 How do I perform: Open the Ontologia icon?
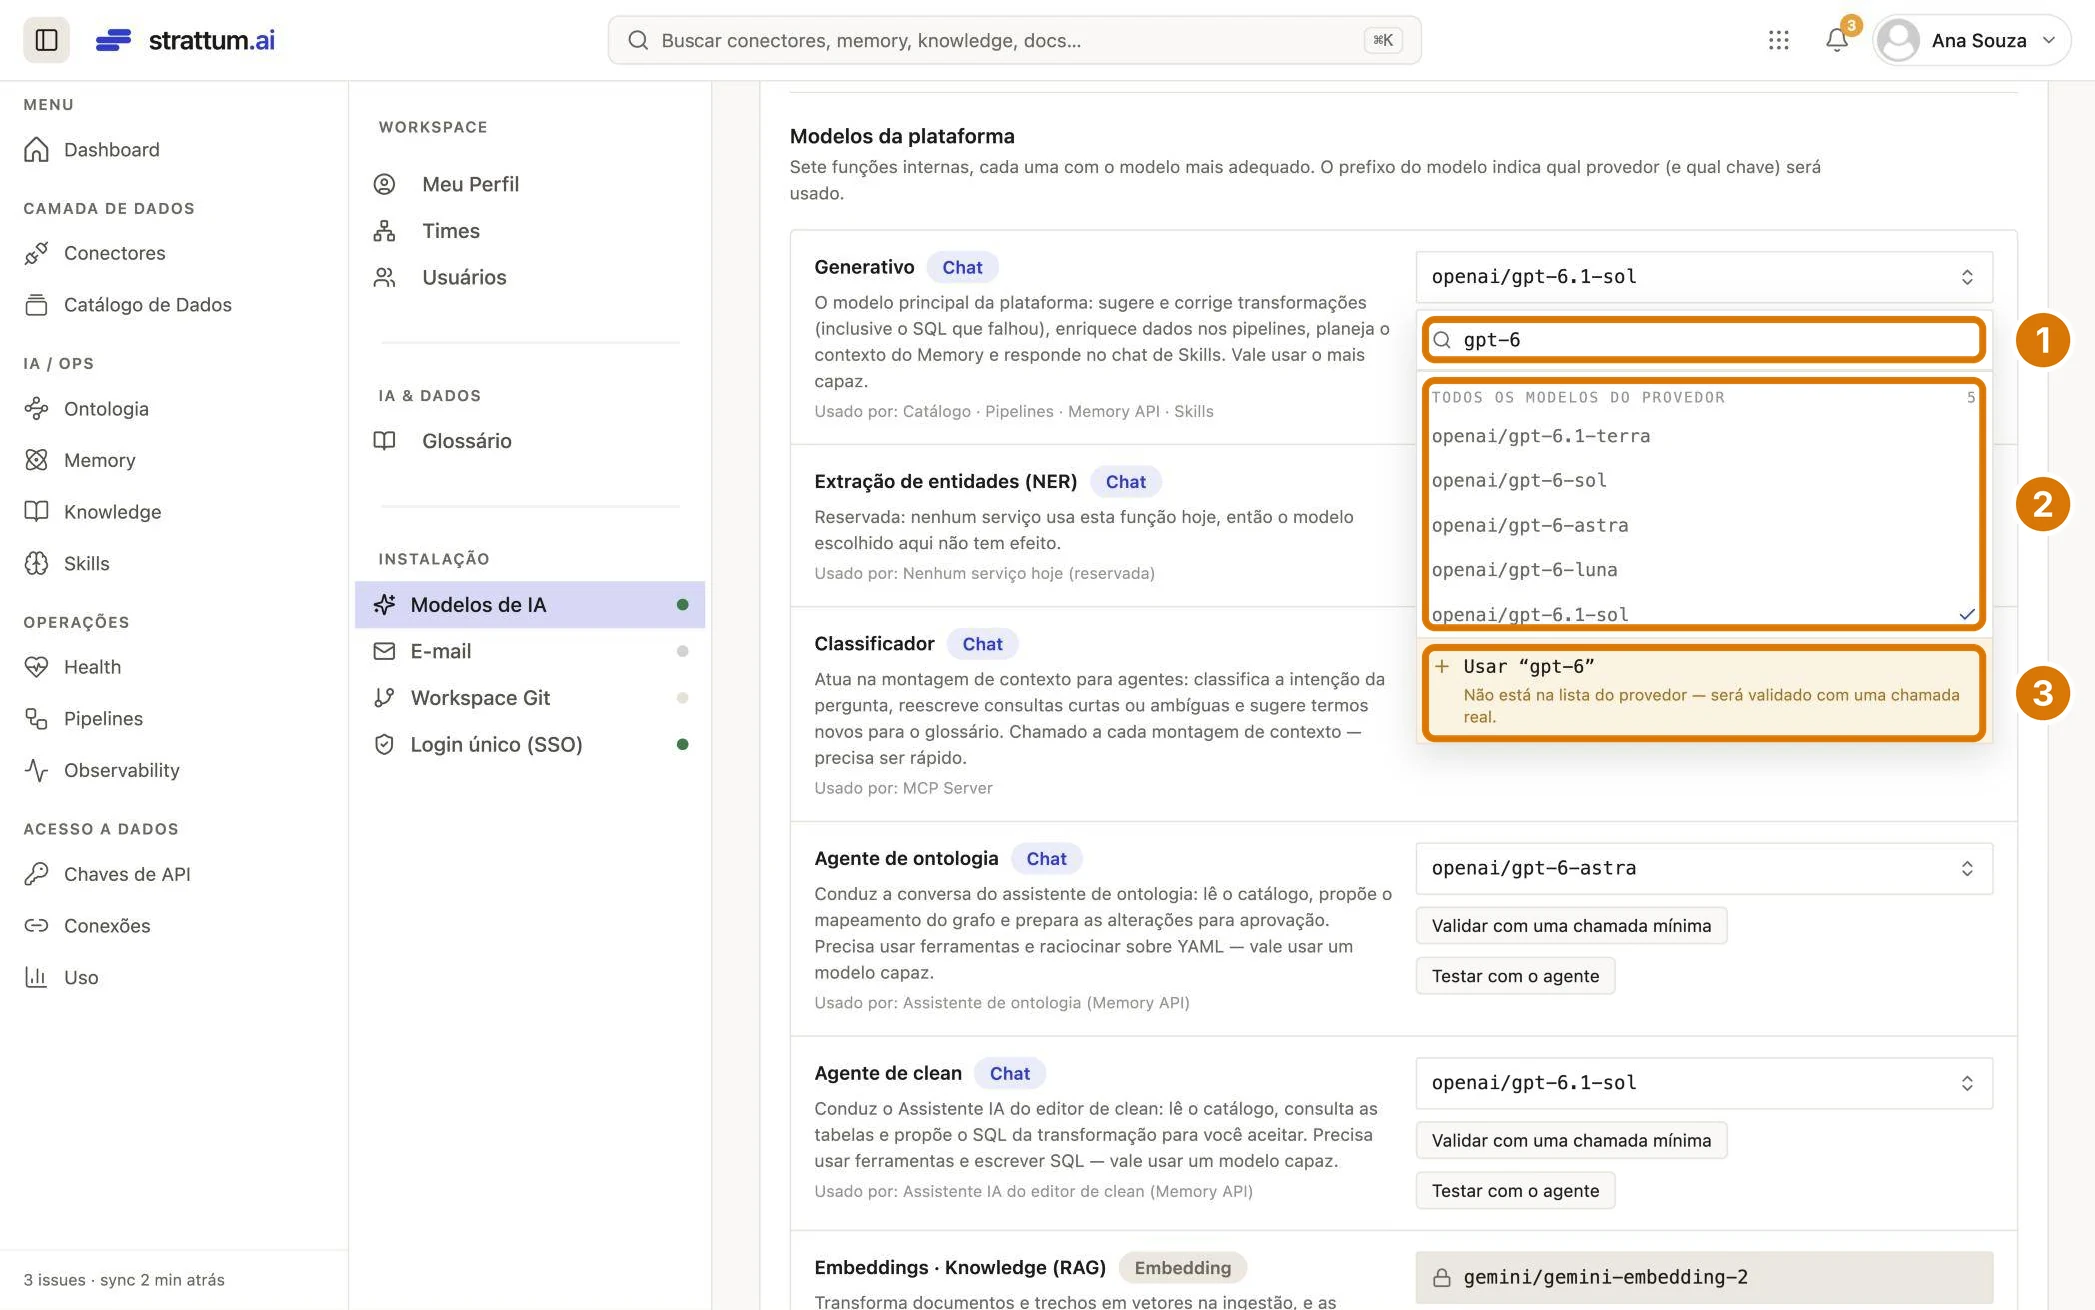pos(36,408)
